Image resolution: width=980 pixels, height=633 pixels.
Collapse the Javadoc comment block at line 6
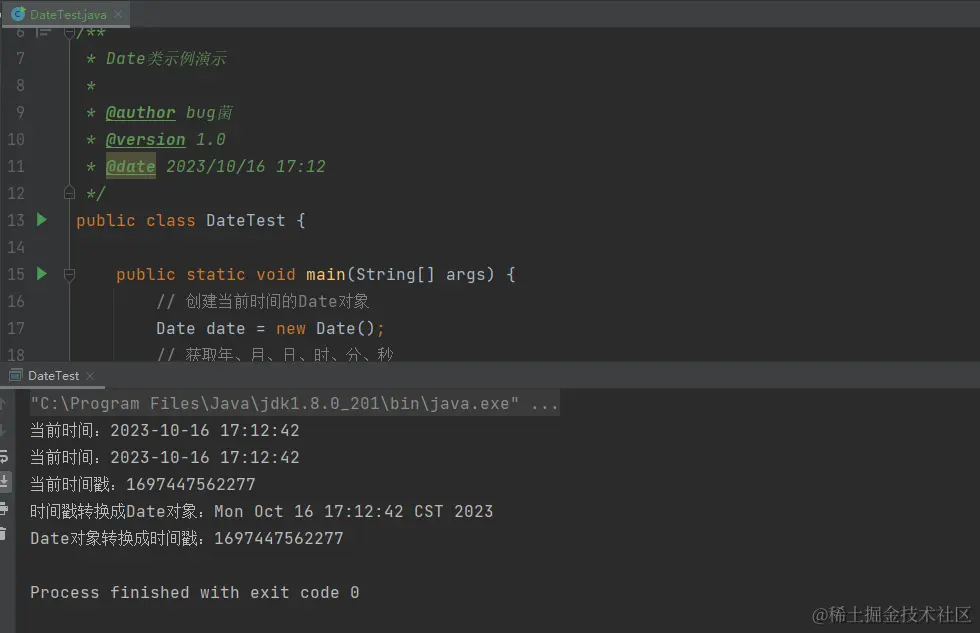[69, 32]
